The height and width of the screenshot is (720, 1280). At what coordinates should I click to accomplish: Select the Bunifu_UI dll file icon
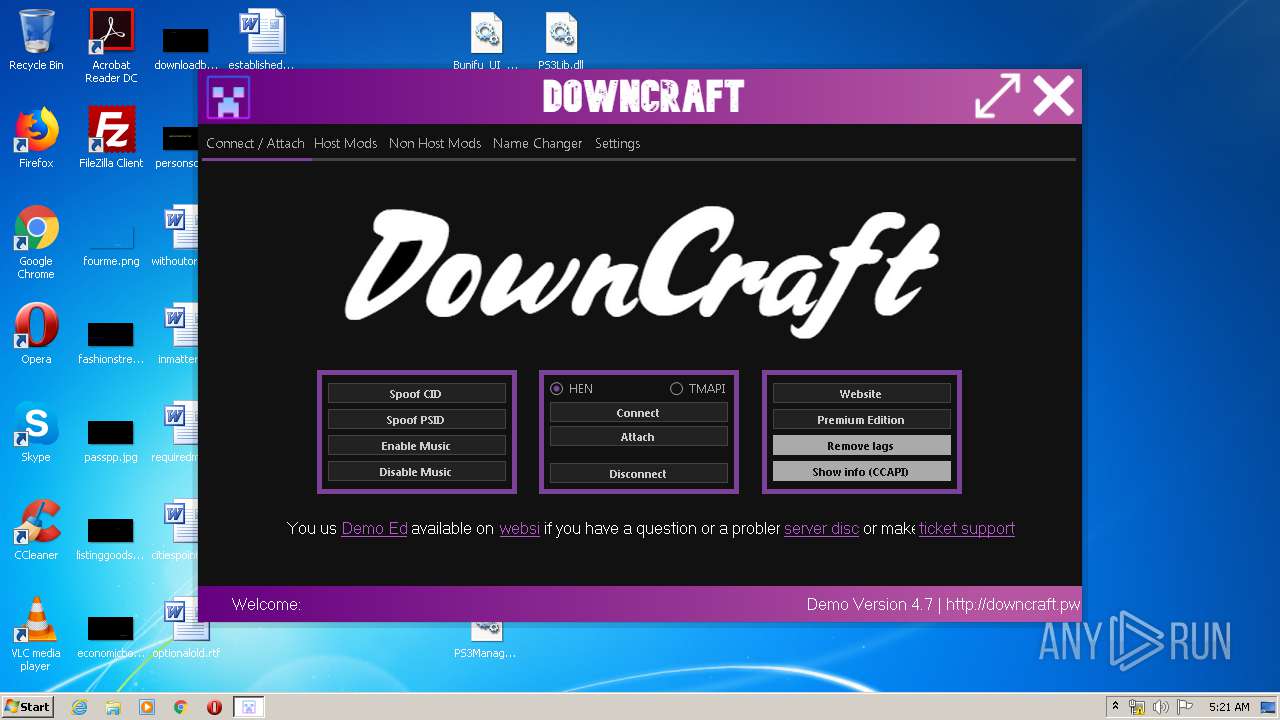point(486,41)
